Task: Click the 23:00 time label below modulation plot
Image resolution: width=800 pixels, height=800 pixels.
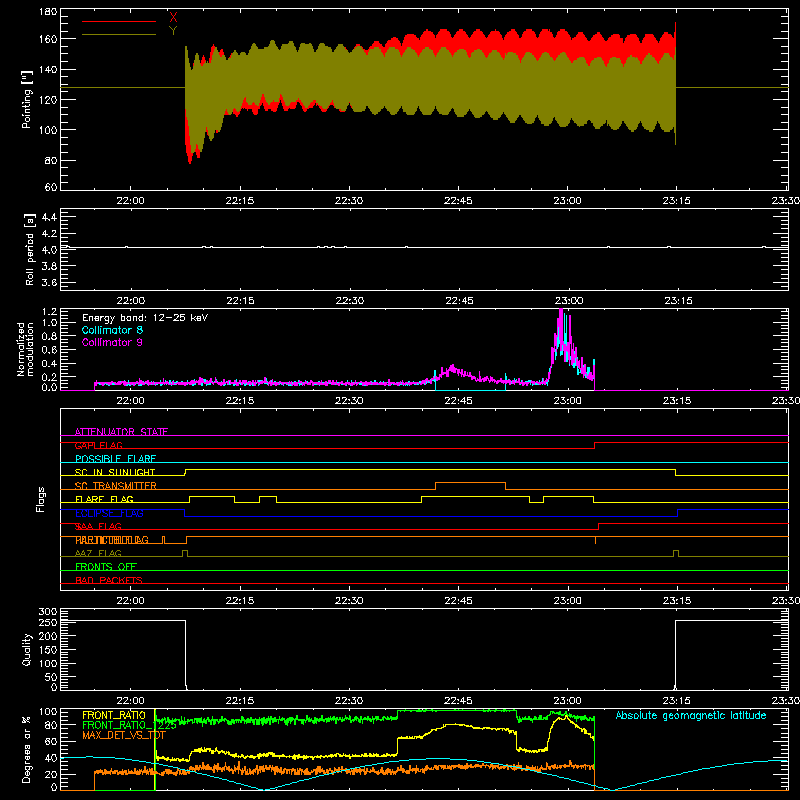Action: point(568,401)
